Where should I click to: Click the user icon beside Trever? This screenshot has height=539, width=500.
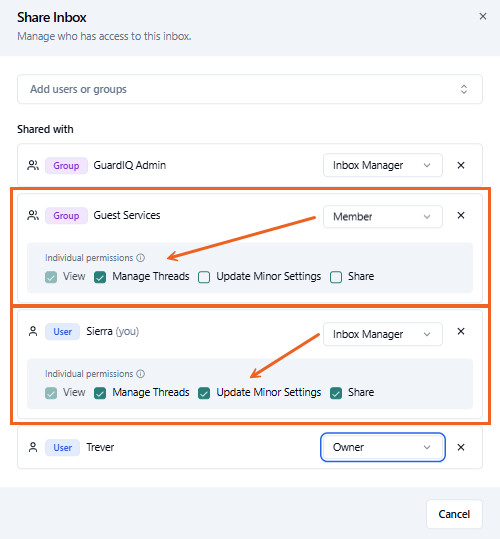point(33,447)
